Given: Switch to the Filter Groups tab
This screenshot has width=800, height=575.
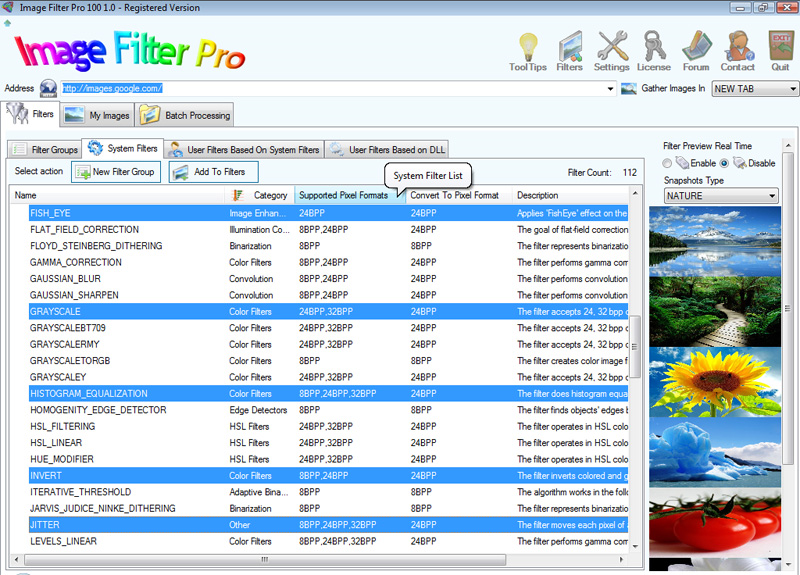Looking at the screenshot, I should click(45, 149).
